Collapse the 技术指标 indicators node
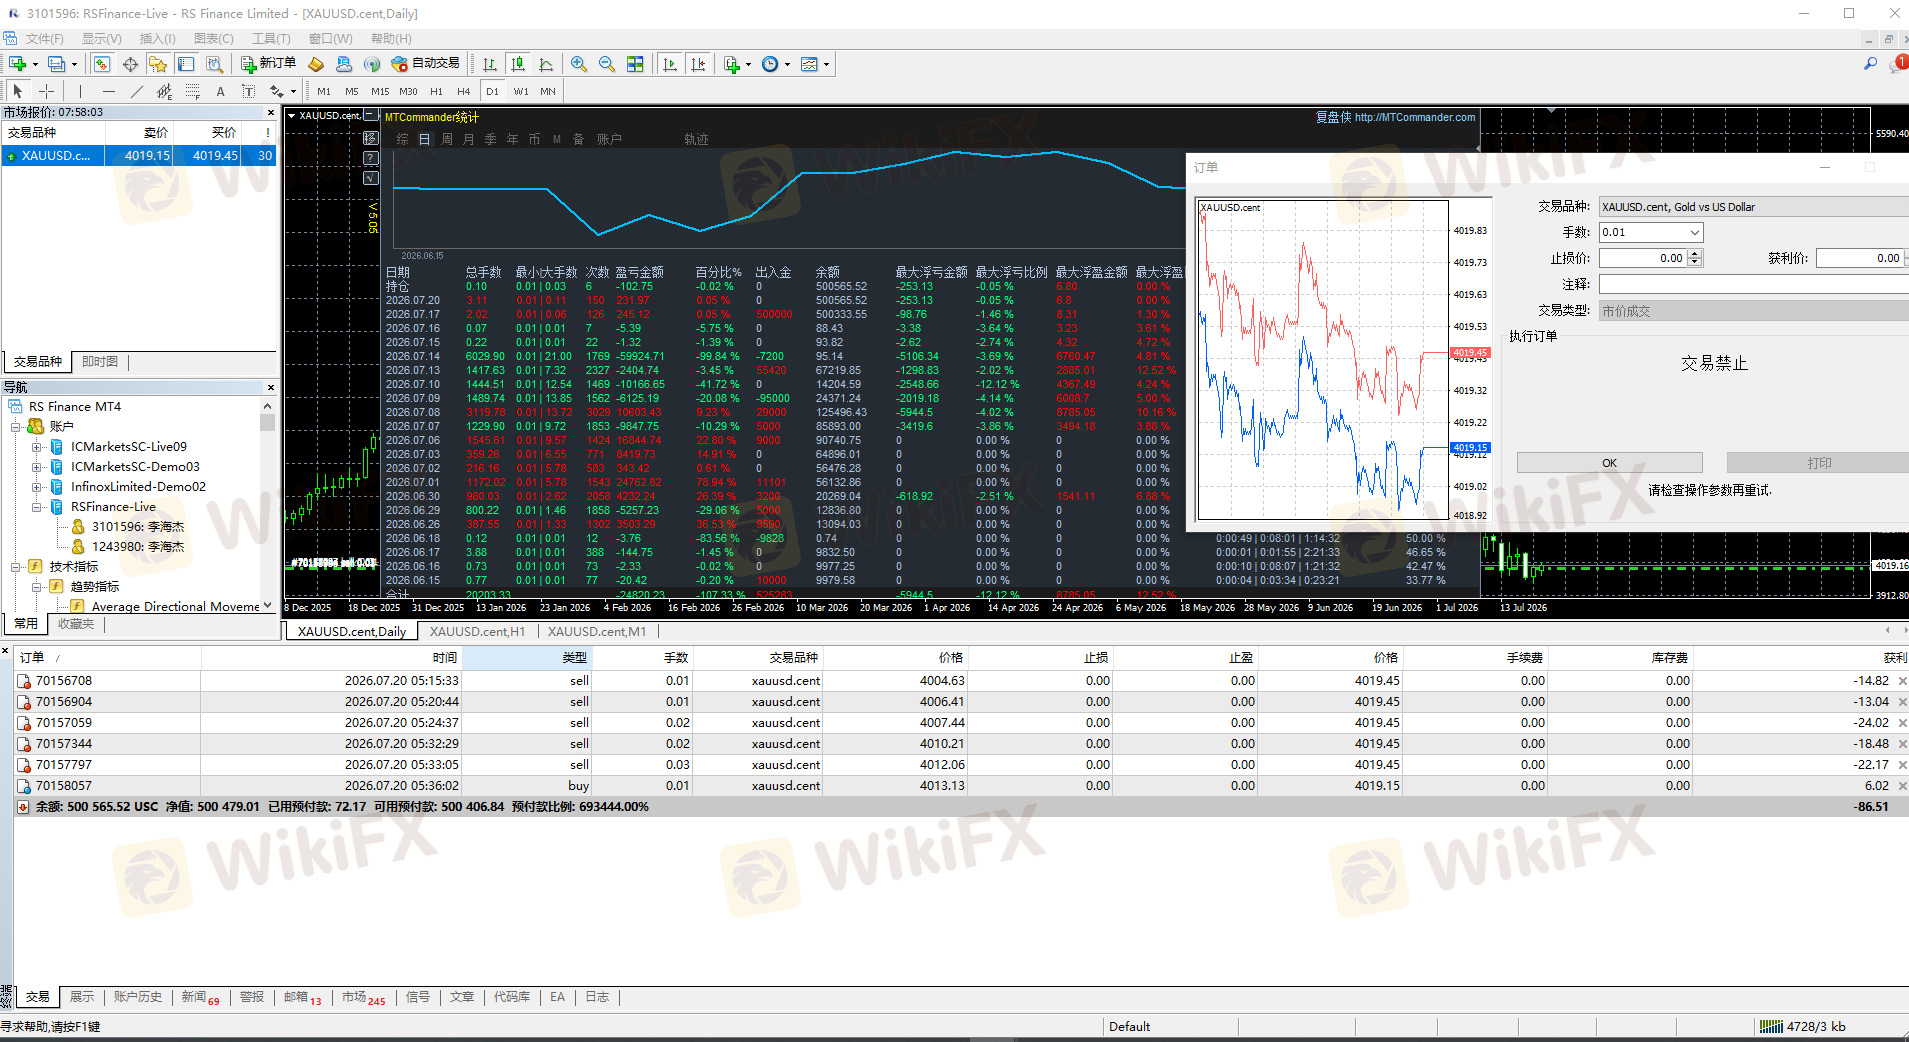This screenshot has width=1909, height=1042. coord(16,567)
